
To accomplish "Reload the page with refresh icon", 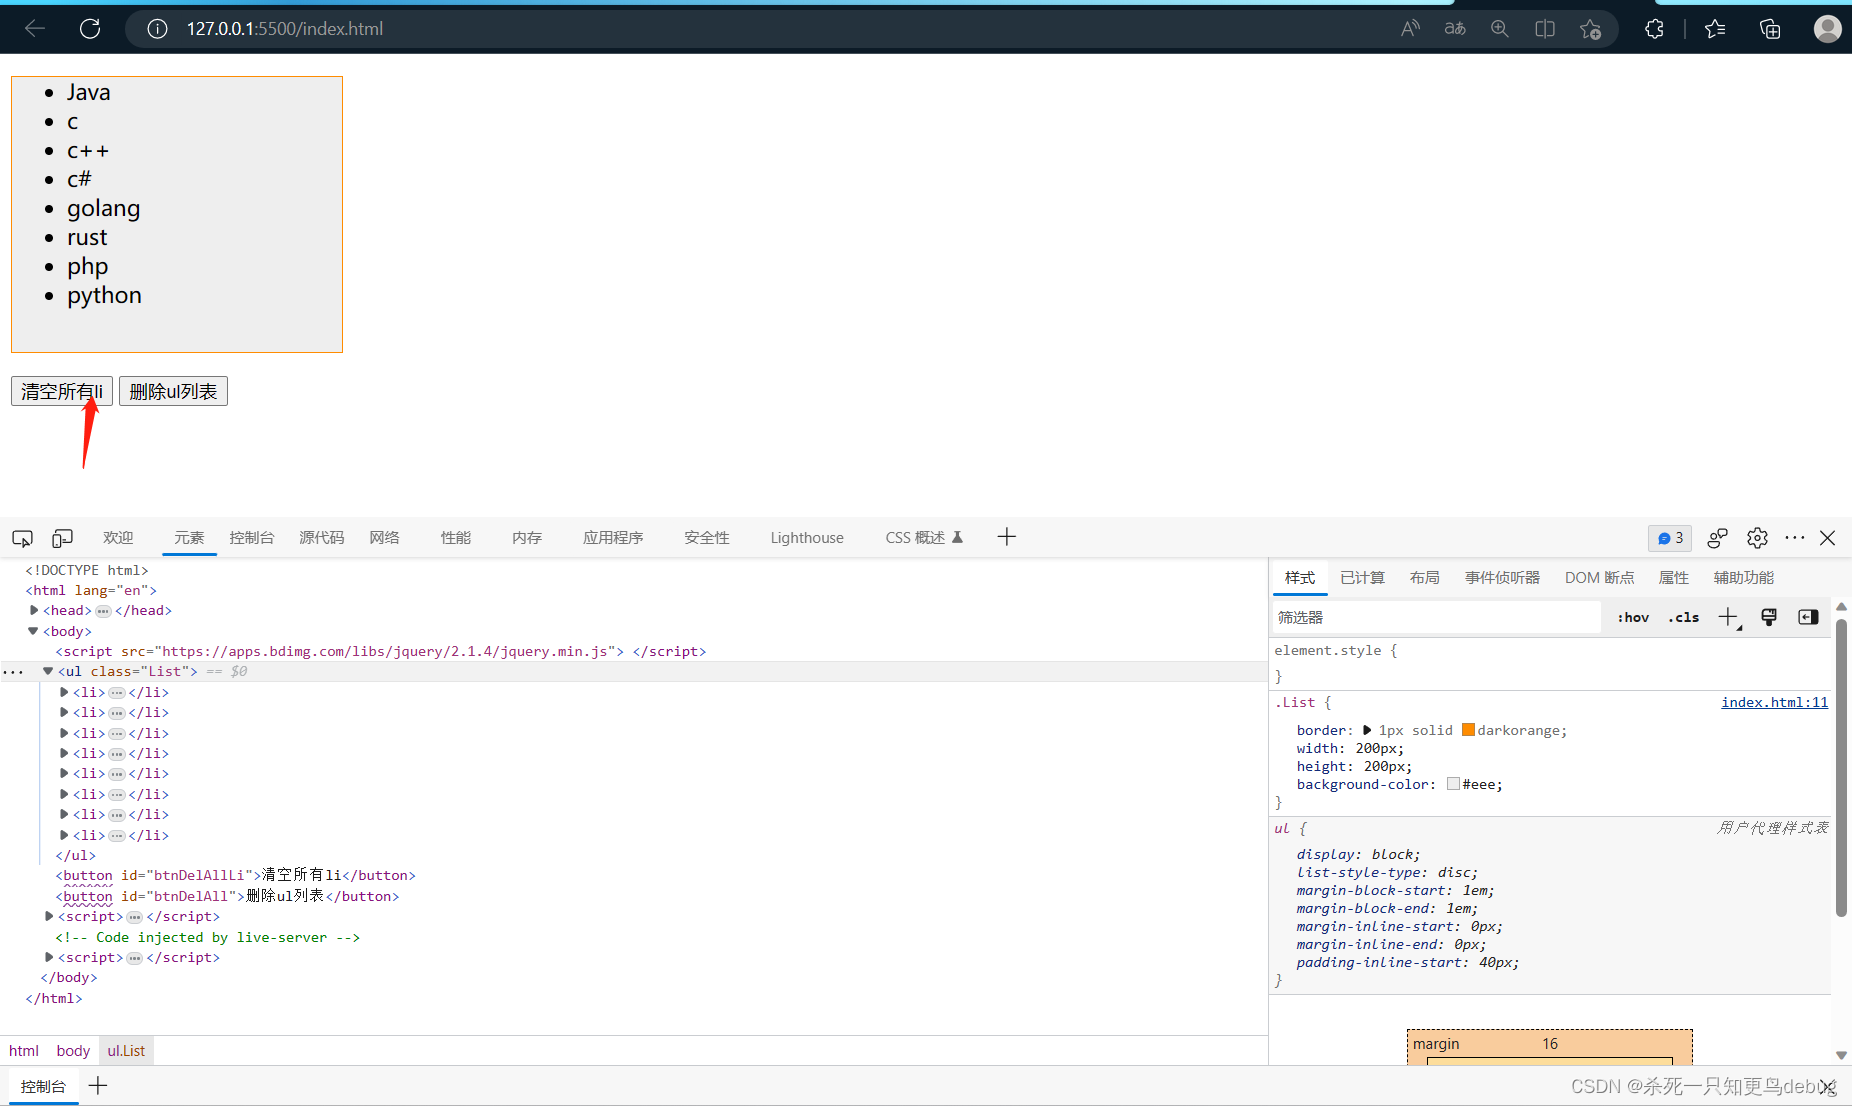I will tap(90, 29).
